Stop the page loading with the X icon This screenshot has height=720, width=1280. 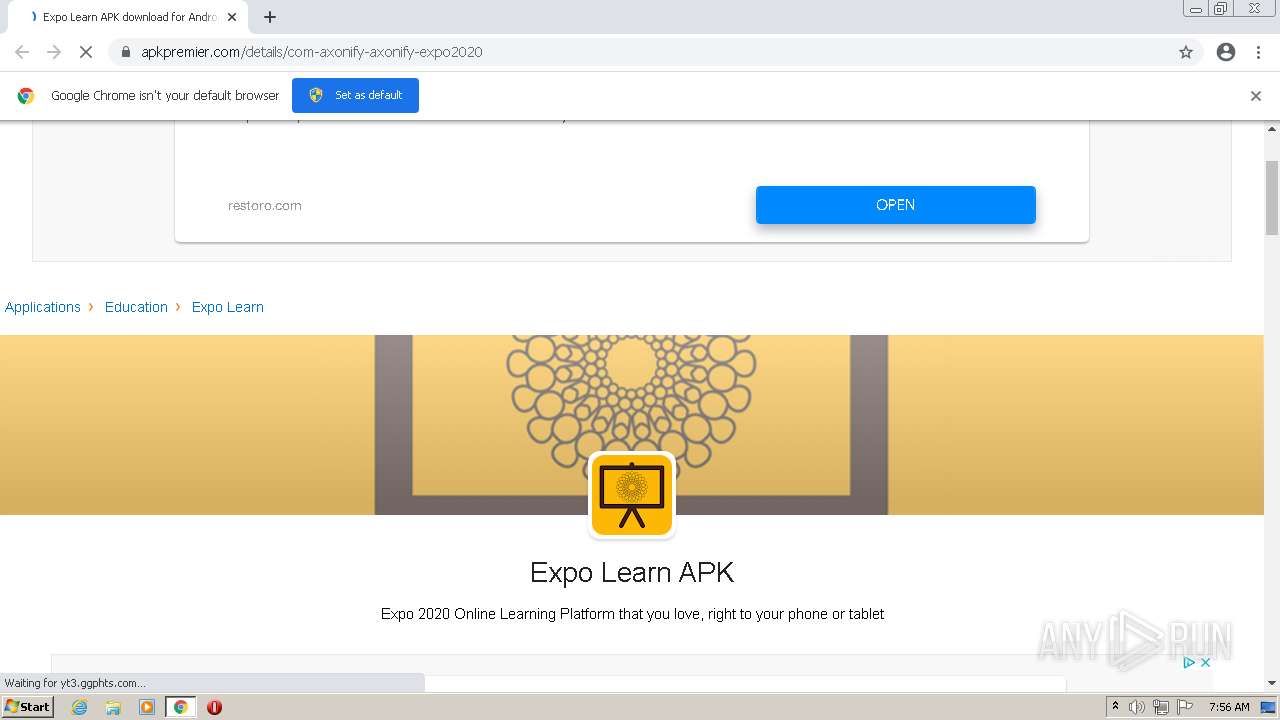point(86,52)
